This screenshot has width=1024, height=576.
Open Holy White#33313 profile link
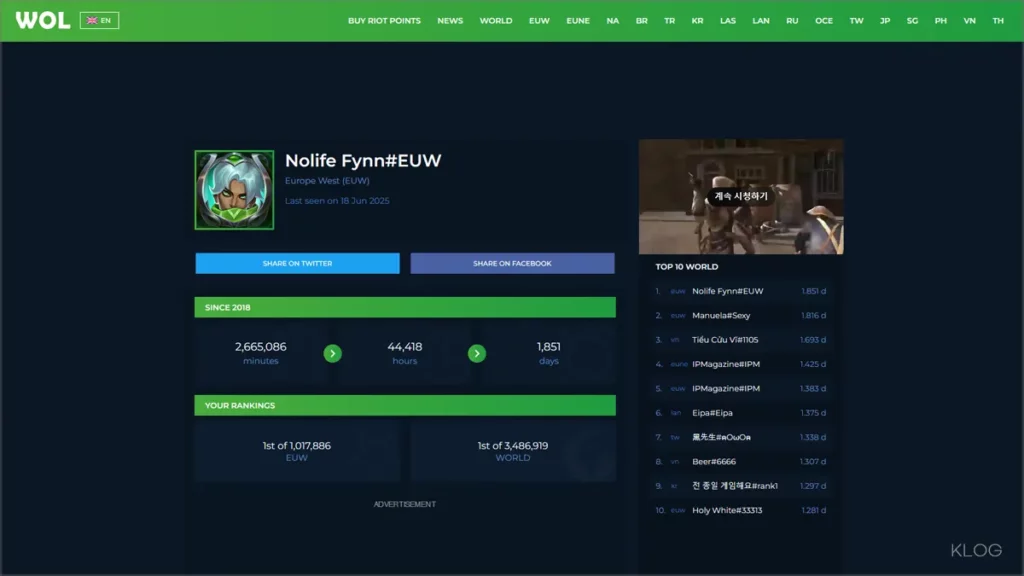pyautogui.click(x=727, y=510)
